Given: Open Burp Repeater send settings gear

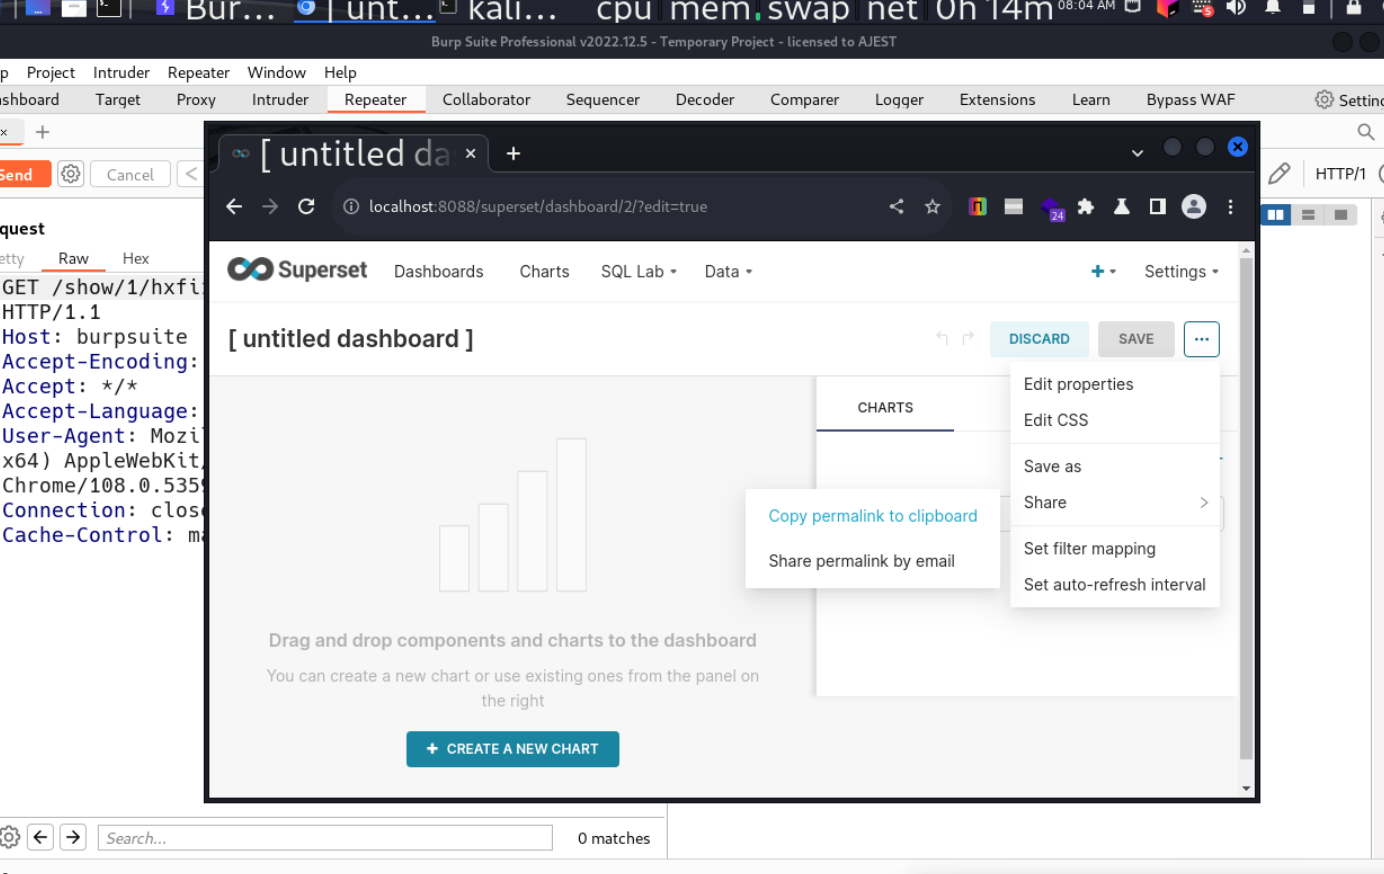Looking at the screenshot, I should (x=70, y=174).
